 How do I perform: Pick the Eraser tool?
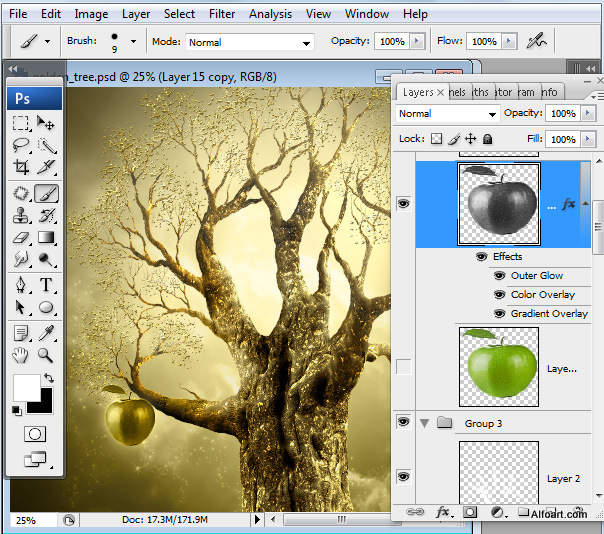coord(21,239)
